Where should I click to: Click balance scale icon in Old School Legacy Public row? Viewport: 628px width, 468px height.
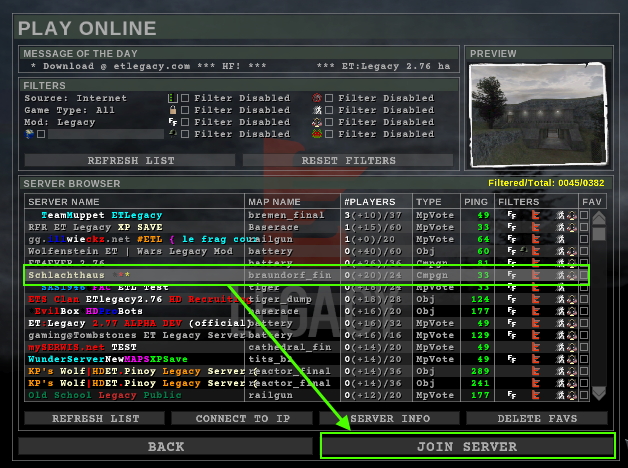click(572, 395)
